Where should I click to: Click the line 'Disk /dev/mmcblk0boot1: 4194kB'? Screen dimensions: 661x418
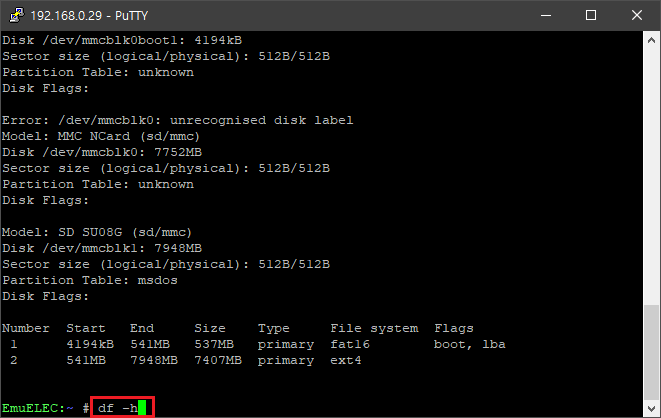122,40
